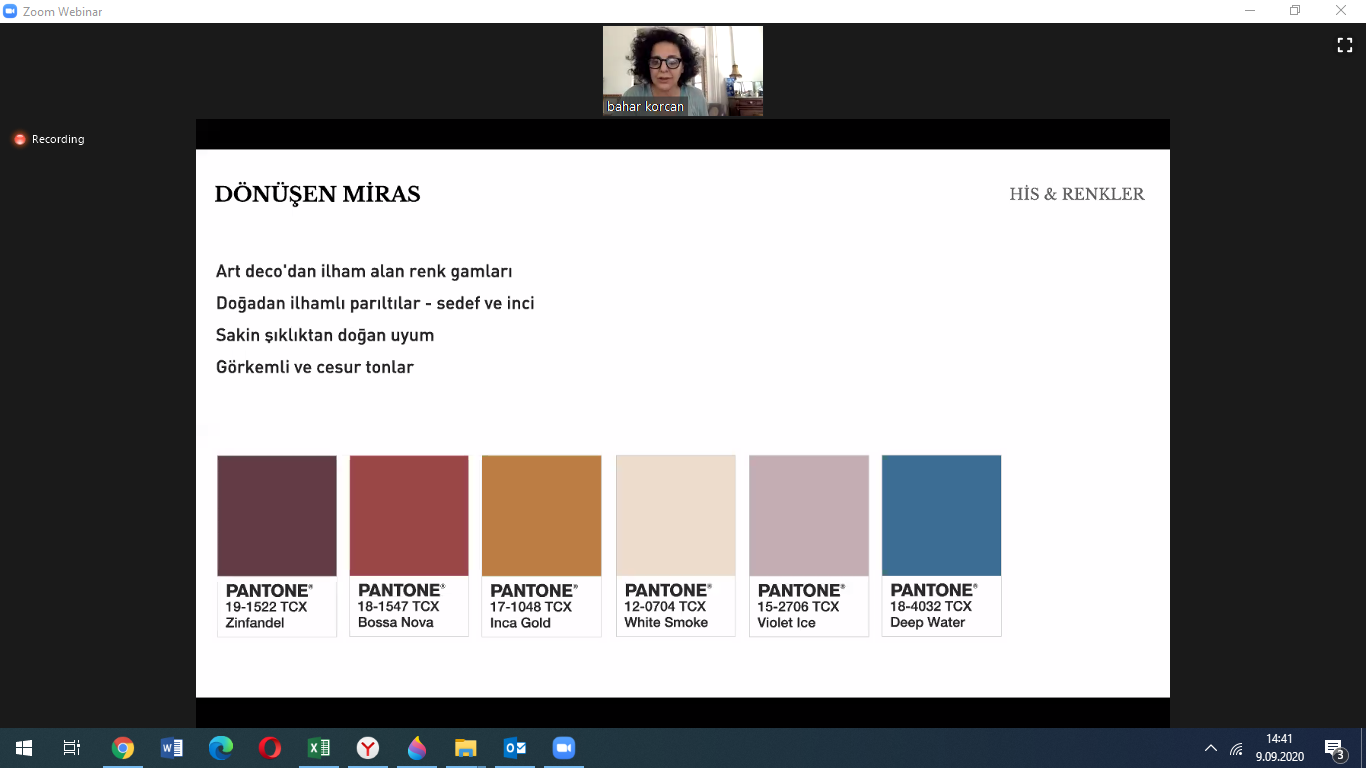Click the HİS & RENKLER heading

point(1077,194)
